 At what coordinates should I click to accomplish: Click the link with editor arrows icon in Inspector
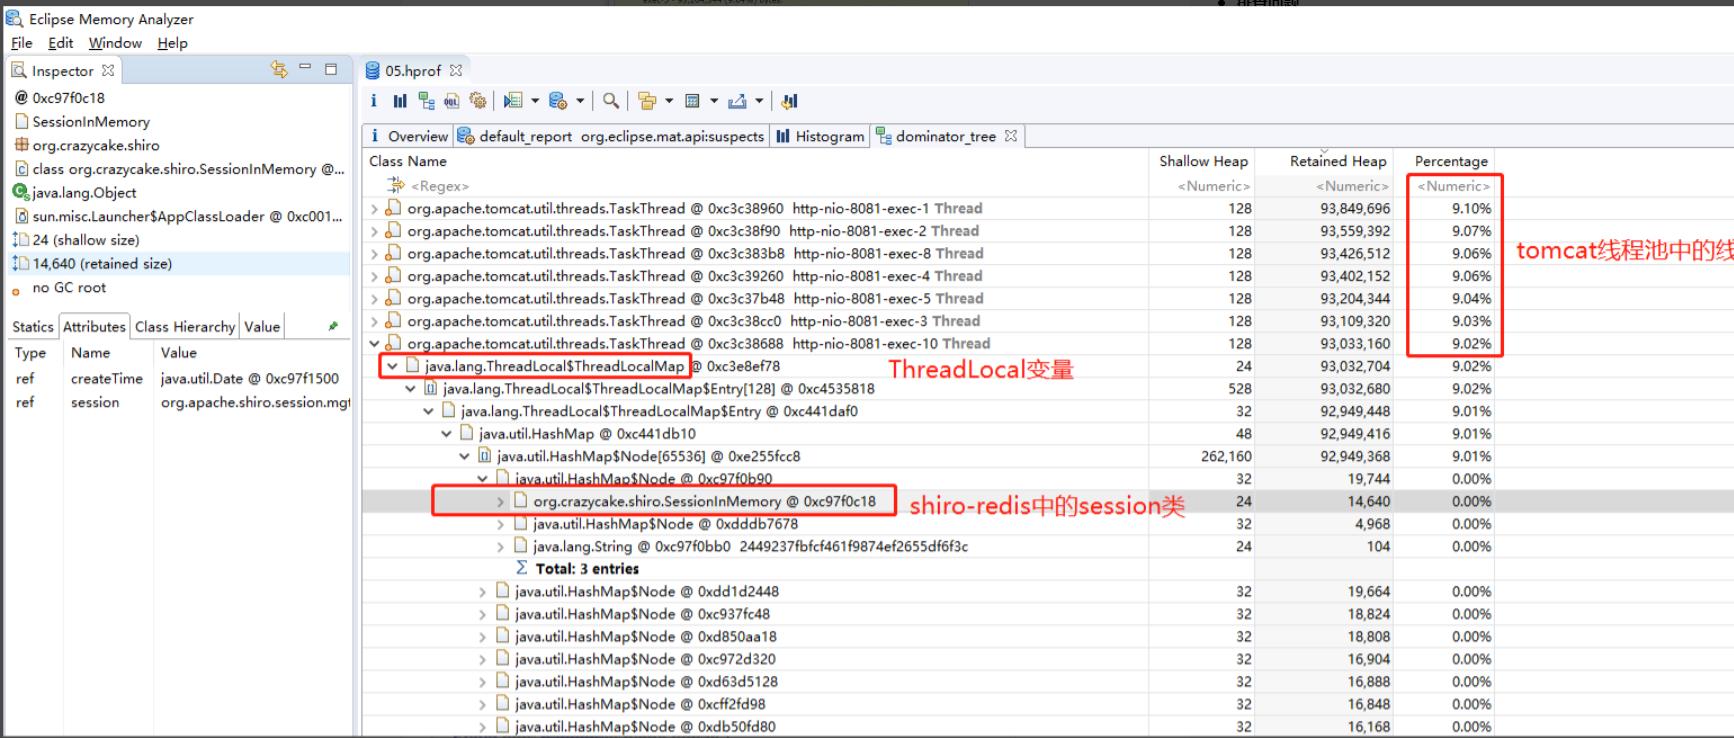pos(279,69)
